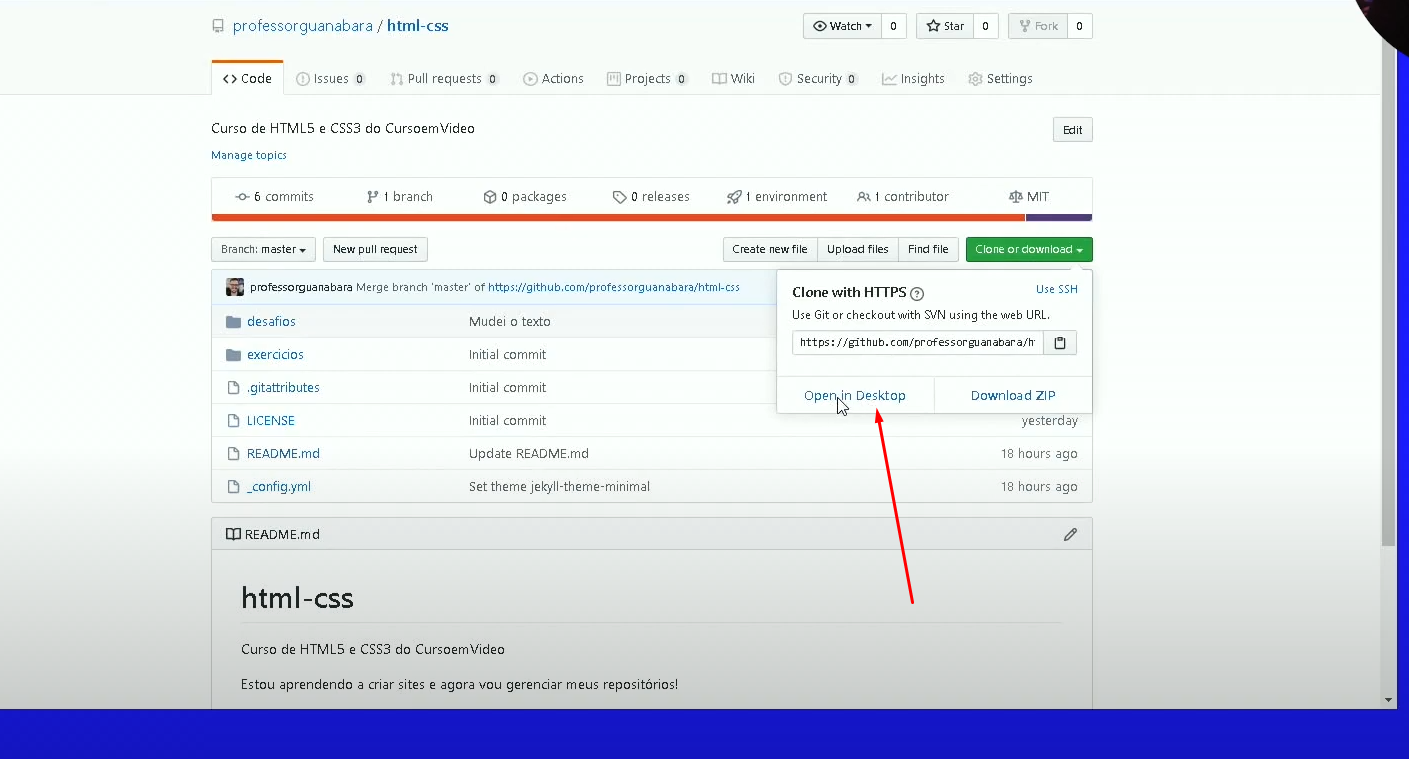Click inside the HTTPS clone URL field
Image resolution: width=1409 pixels, height=759 pixels.
coord(918,343)
